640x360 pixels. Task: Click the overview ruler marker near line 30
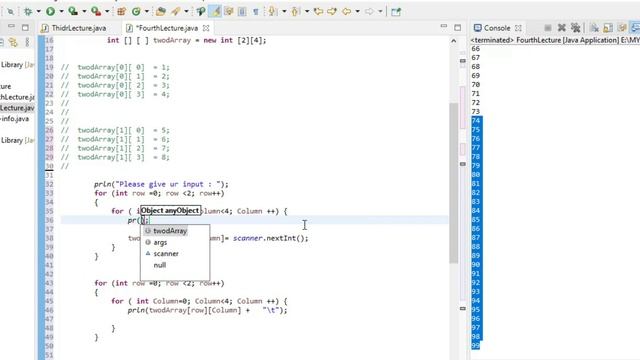462,164
